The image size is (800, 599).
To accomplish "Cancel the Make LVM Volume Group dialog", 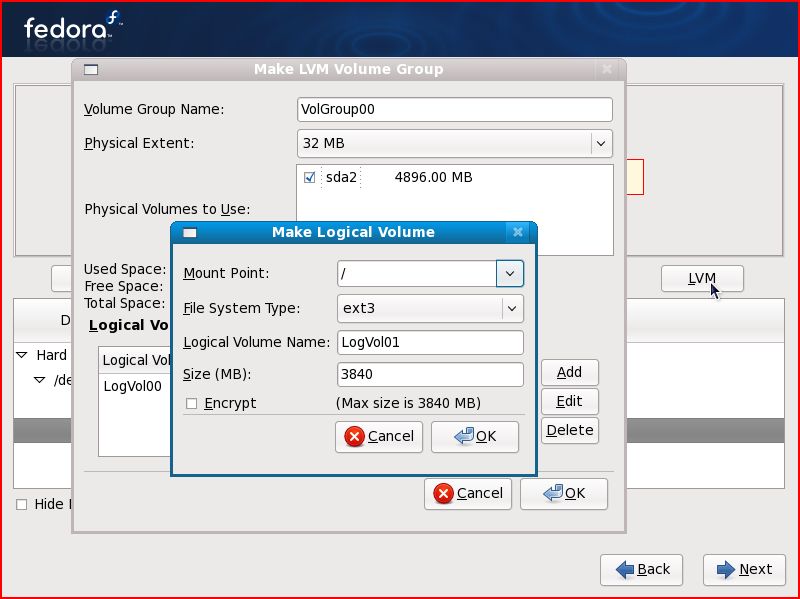I will (x=468, y=493).
